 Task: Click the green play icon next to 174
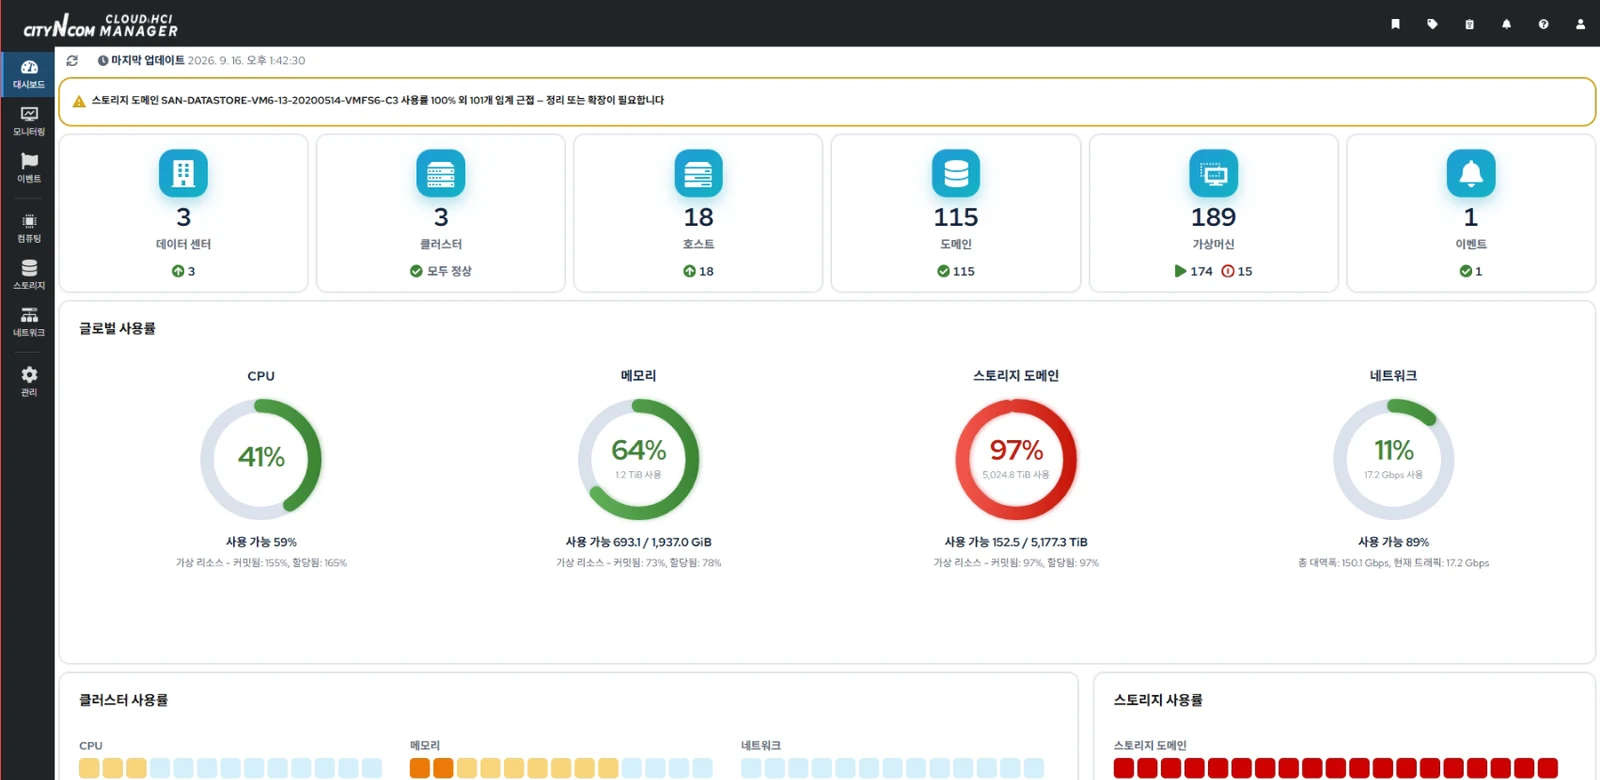pos(1180,271)
